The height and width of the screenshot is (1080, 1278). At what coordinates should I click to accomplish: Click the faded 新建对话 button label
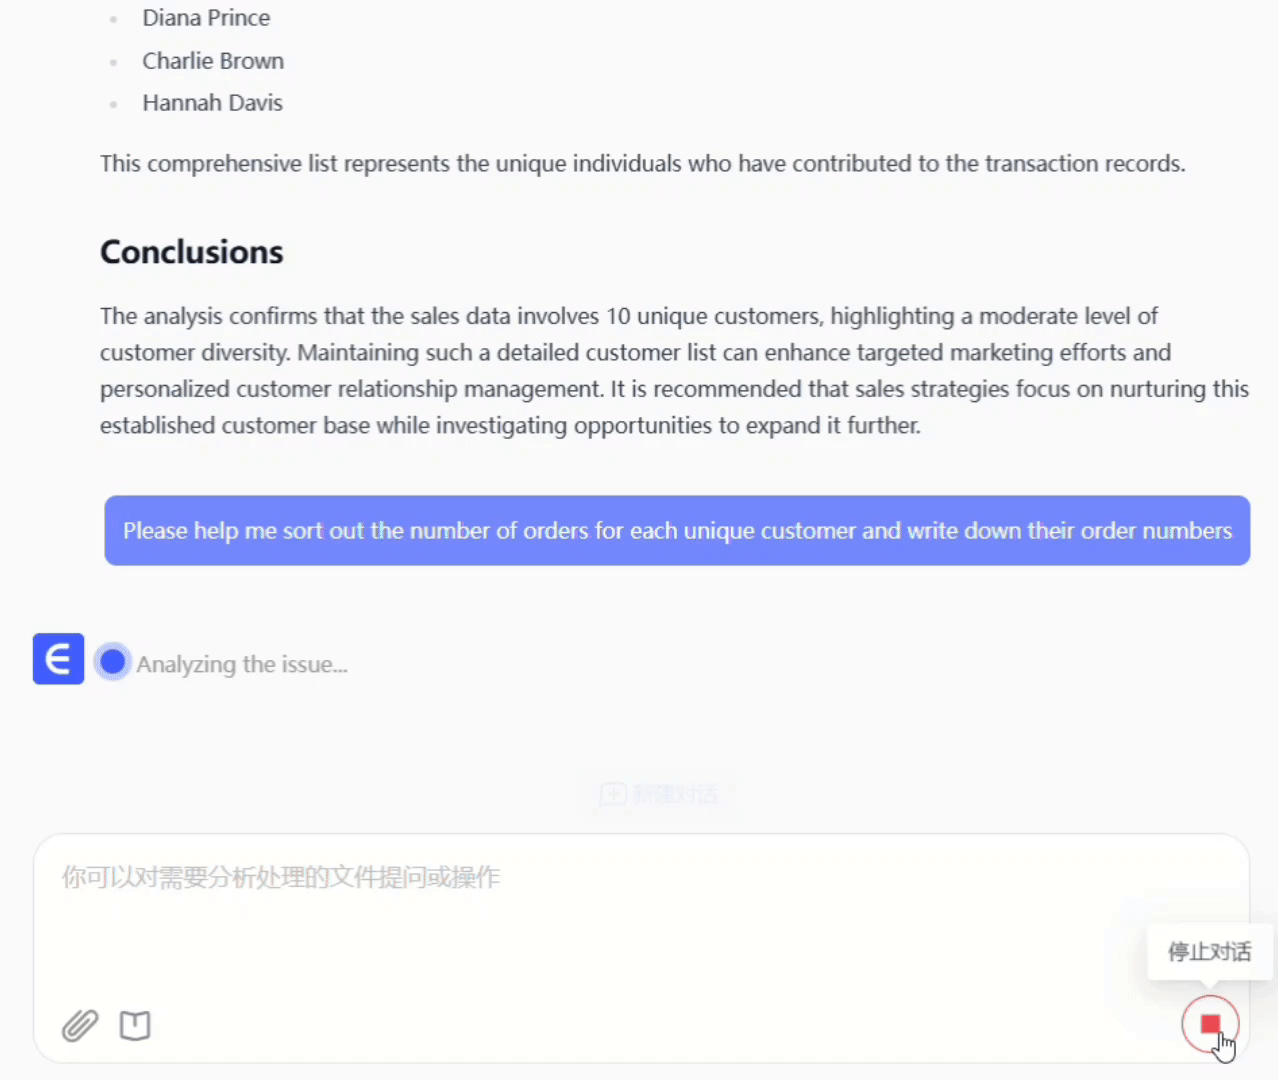click(675, 795)
